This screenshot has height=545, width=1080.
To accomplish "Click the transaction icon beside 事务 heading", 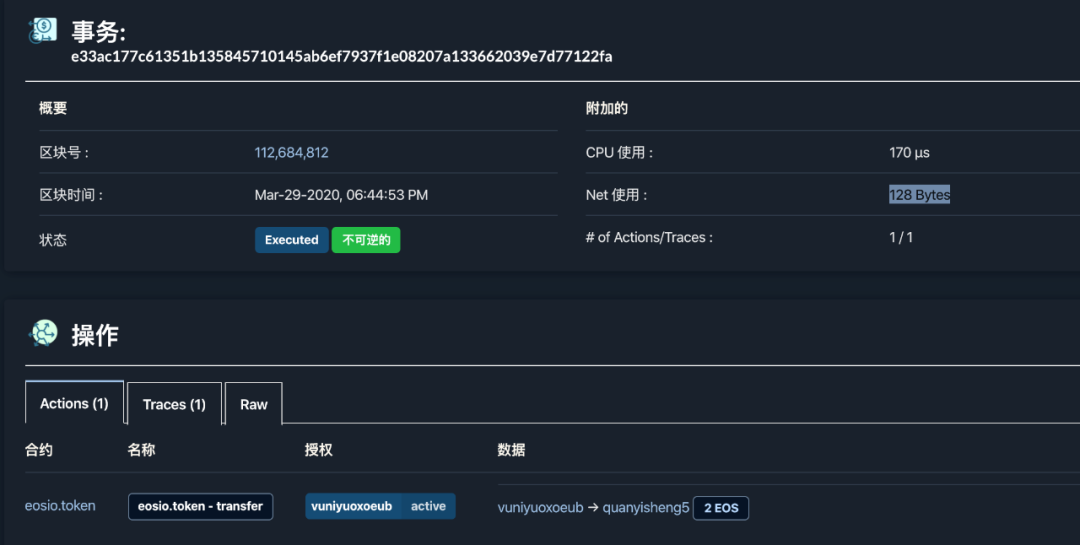I will point(43,30).
